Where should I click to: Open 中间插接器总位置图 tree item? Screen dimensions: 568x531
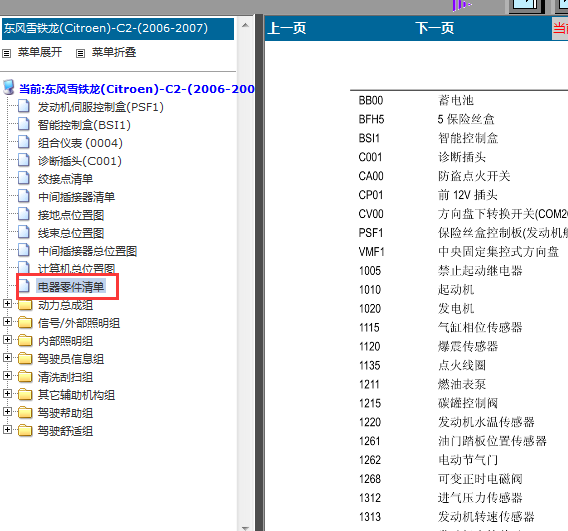87,251
